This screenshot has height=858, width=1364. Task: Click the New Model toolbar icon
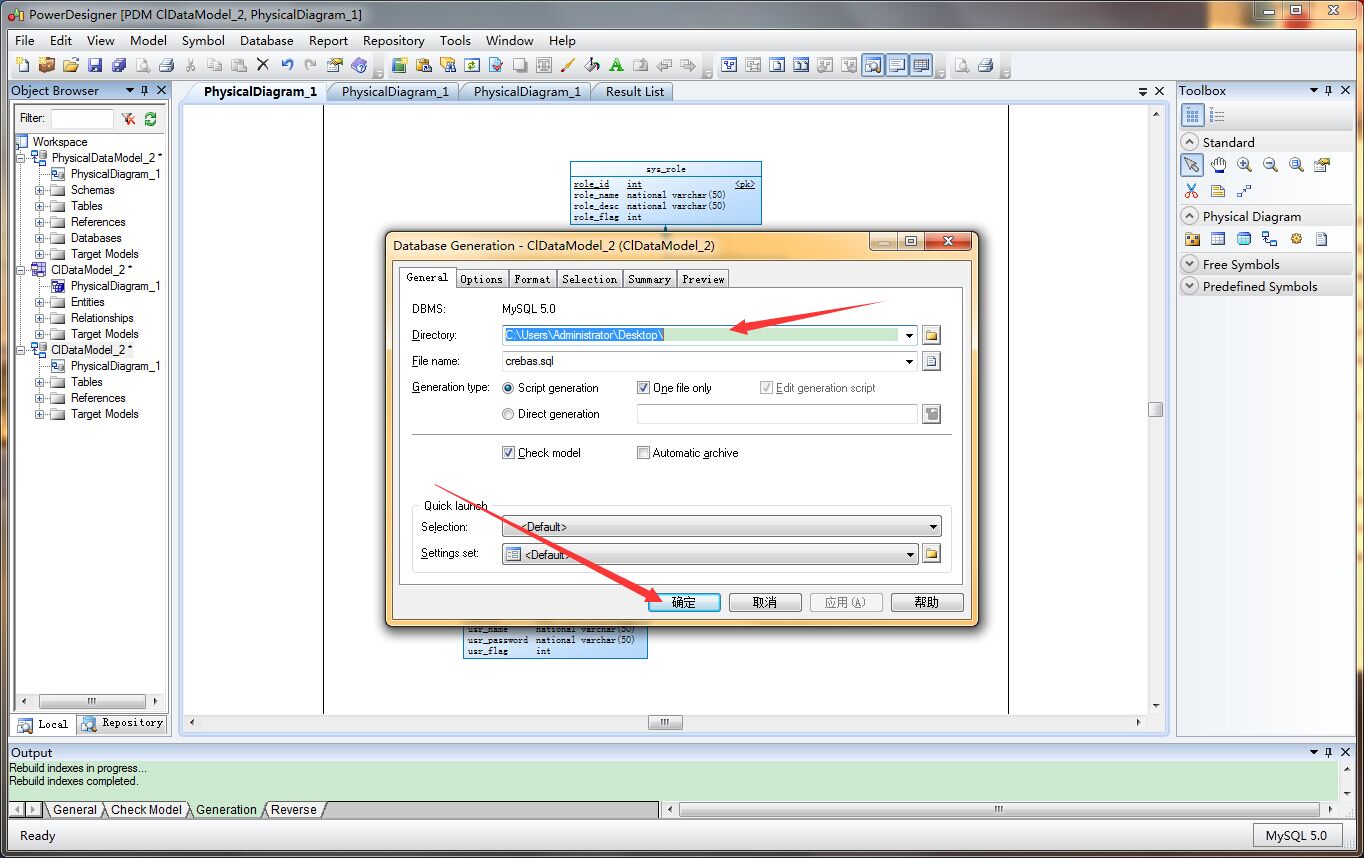coord(23,65)
